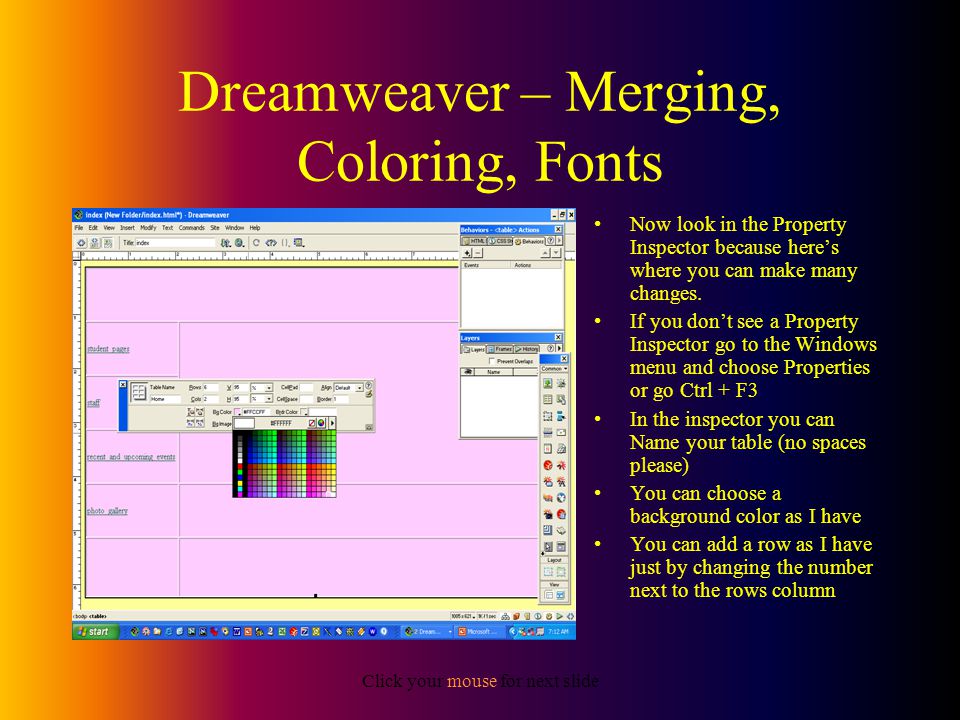Click the system color picker wheel icon

[x=321, y=423]
